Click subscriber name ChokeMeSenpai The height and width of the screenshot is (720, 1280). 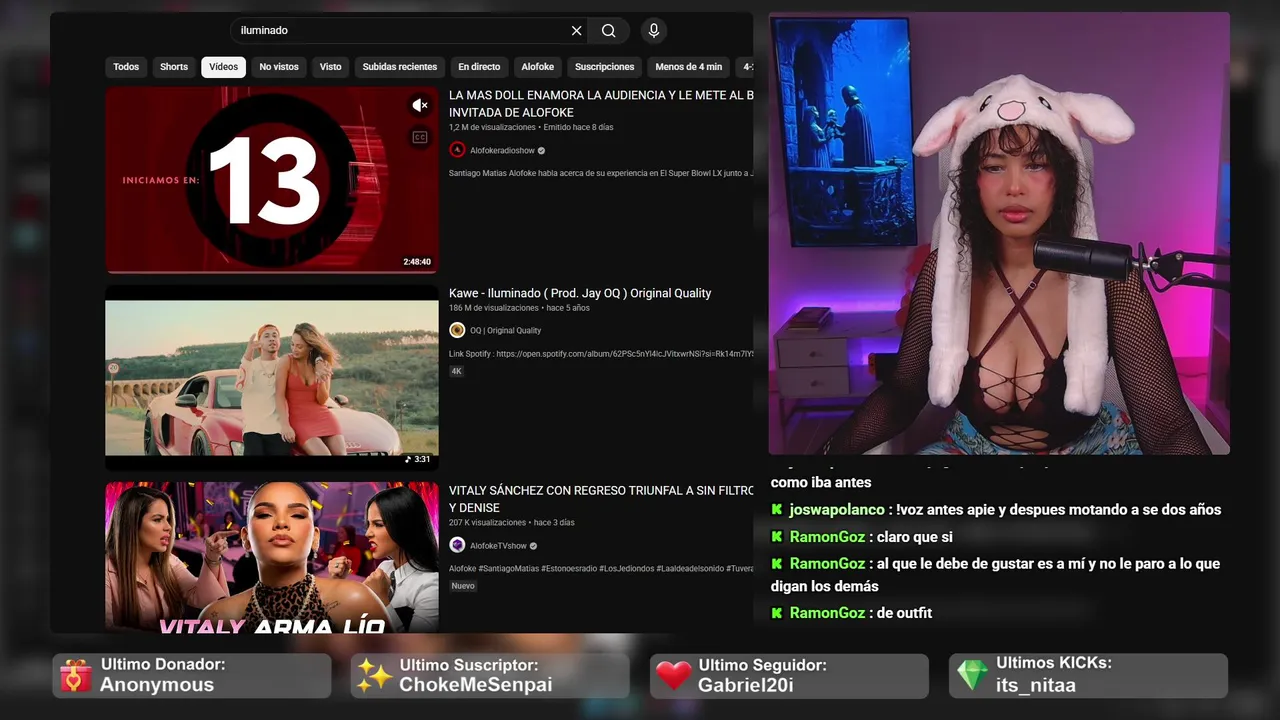pos(475,685)
